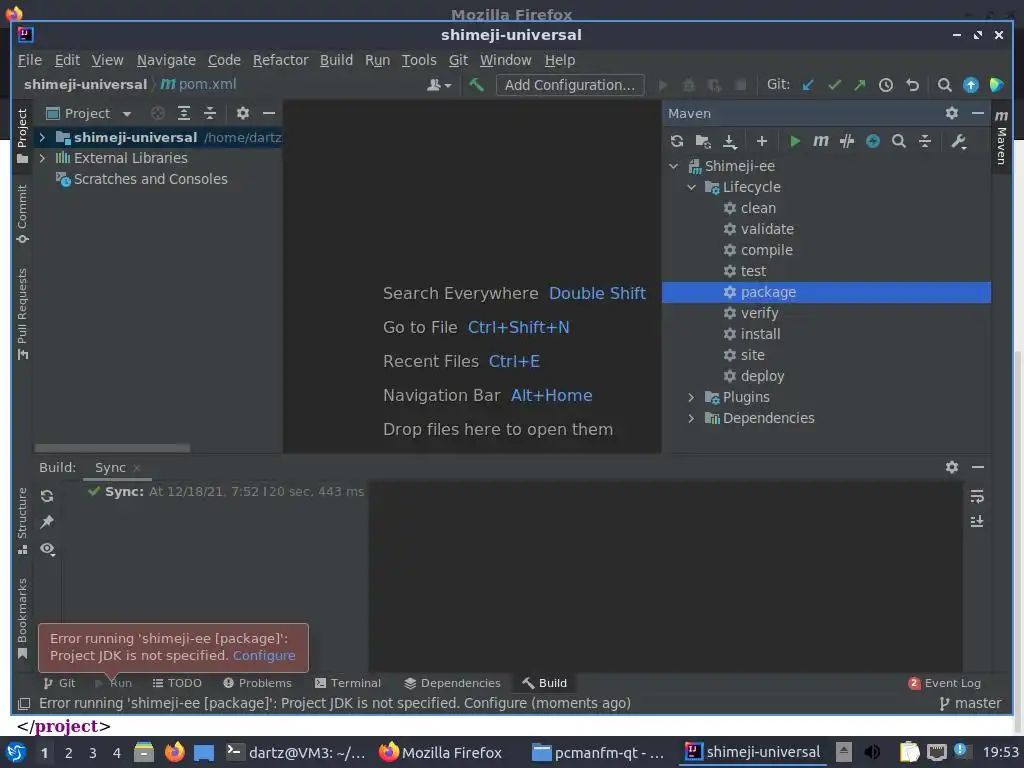Click Build project hammer icon
Image resolution: width=1024 pixels, height=768 pixels.
(x=476, y=84)
